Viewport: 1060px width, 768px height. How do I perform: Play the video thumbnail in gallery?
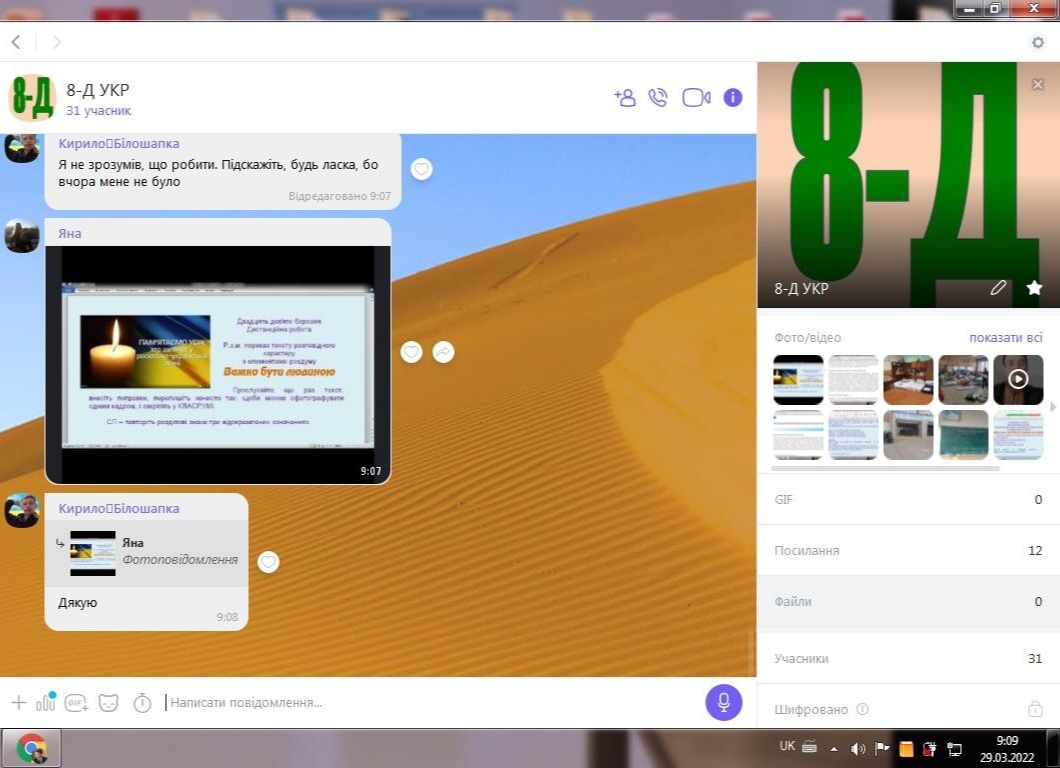pos(1018,380)
